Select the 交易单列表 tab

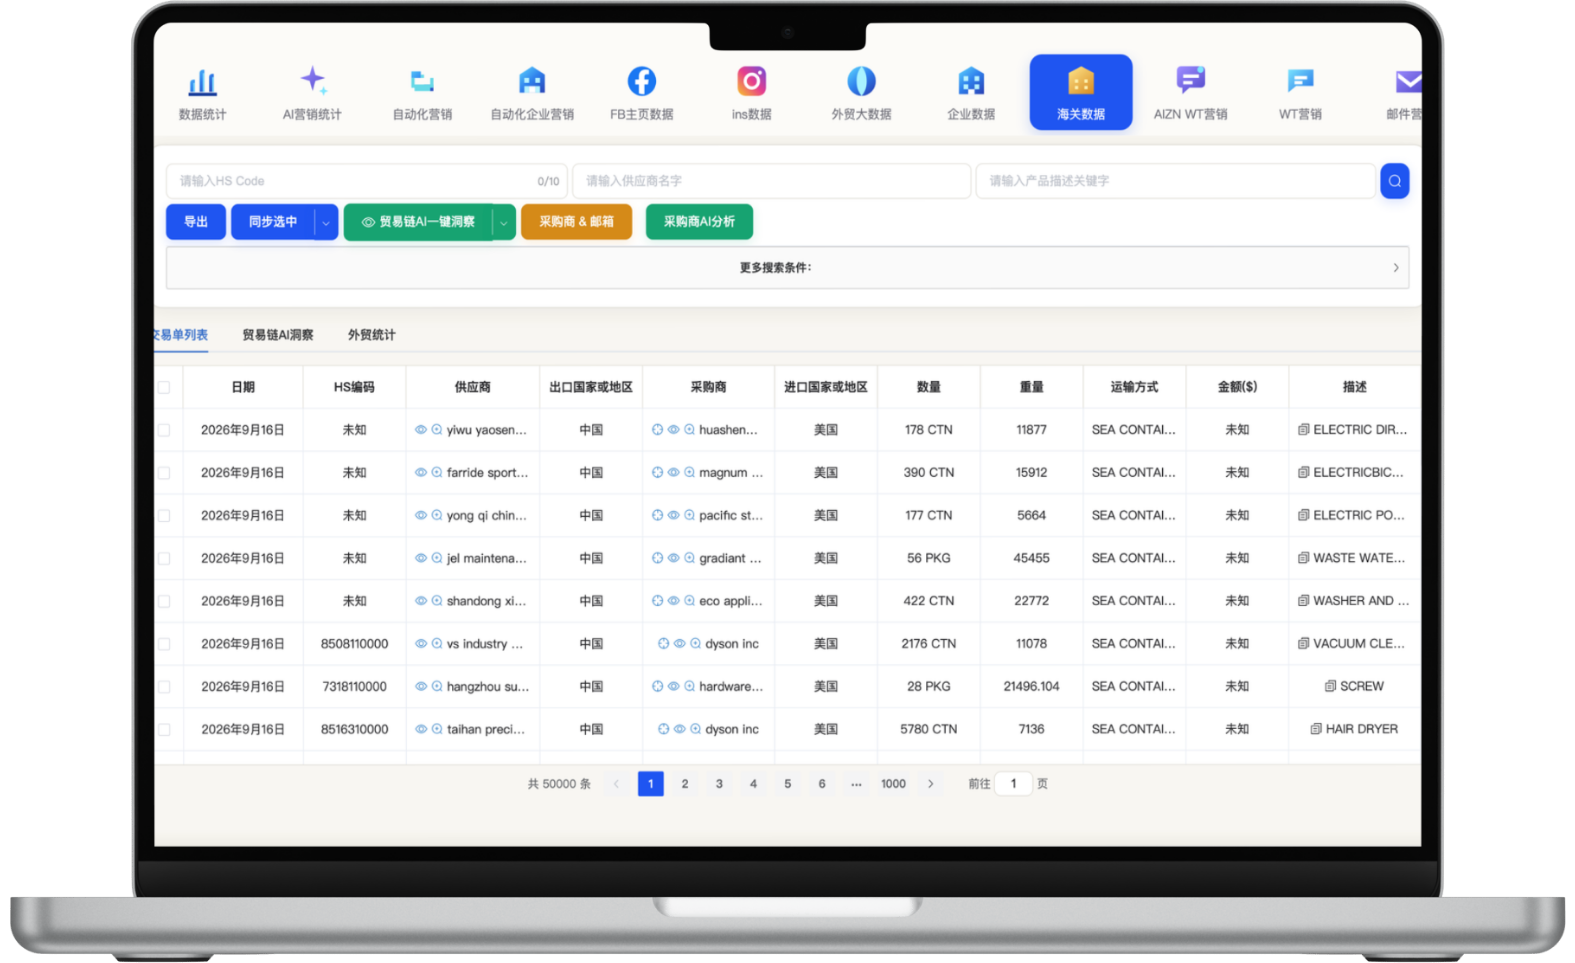[x=181, y=335]
